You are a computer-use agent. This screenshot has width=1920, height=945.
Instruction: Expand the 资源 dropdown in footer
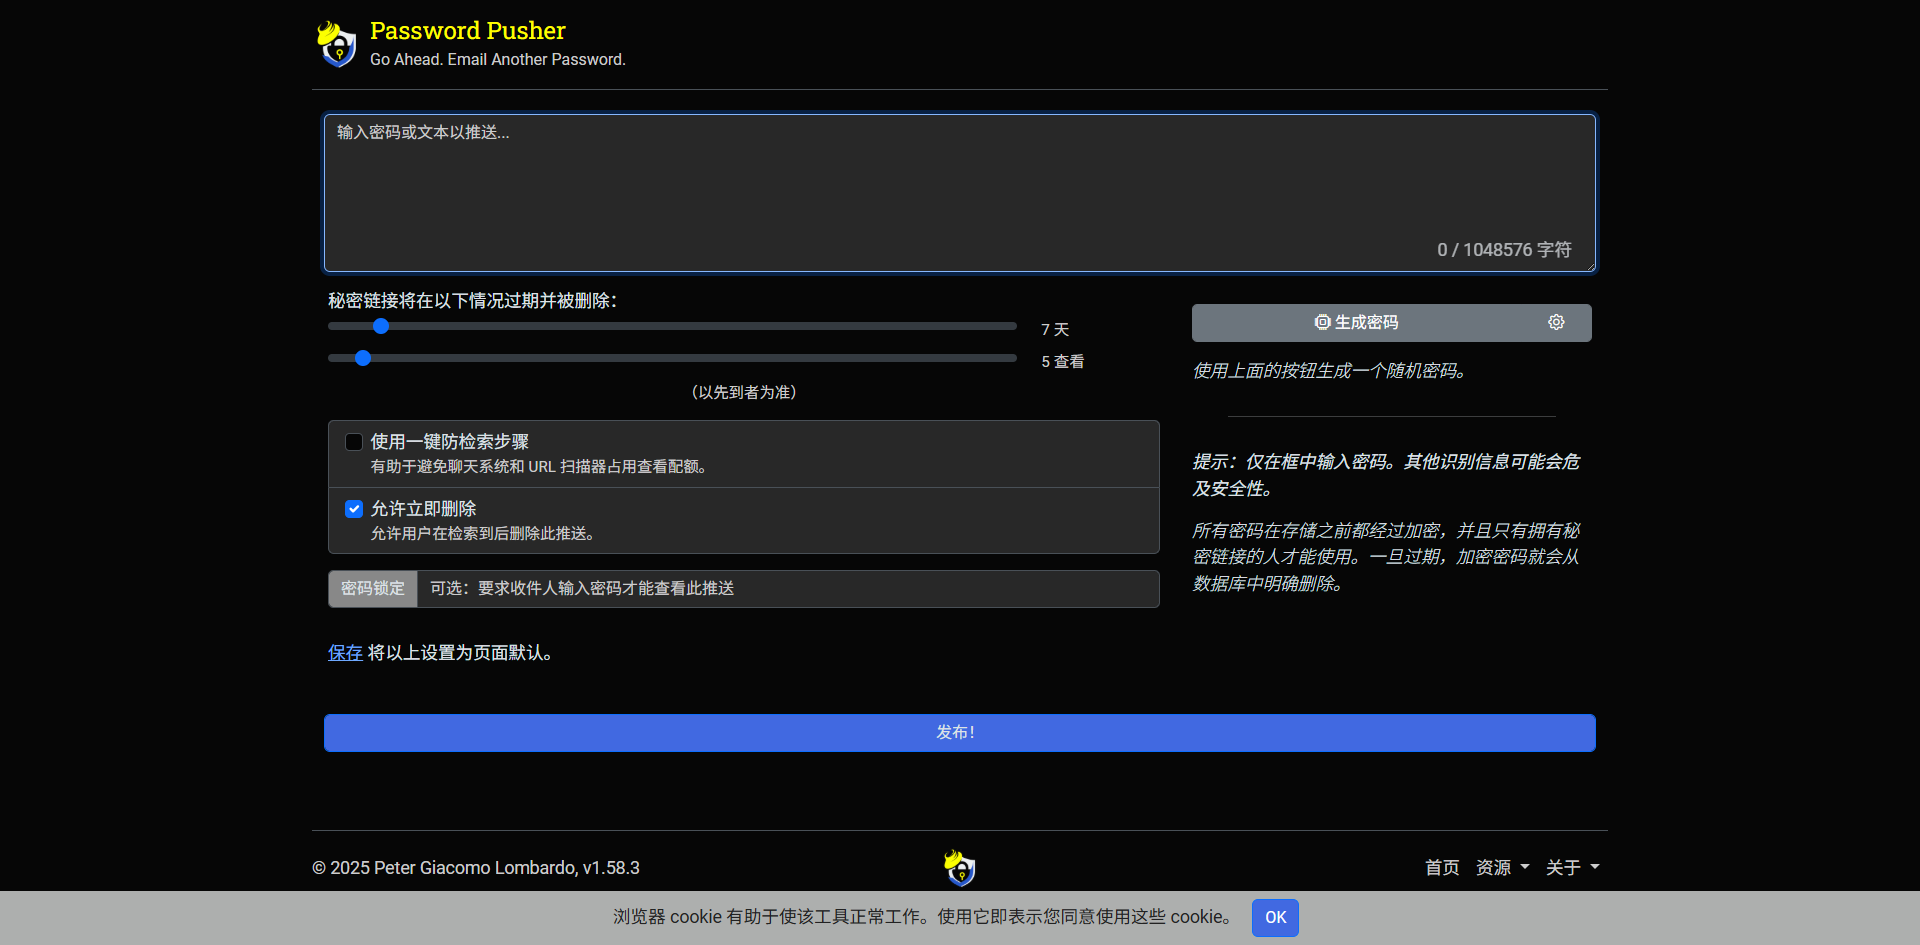(x=1502, y=868)
